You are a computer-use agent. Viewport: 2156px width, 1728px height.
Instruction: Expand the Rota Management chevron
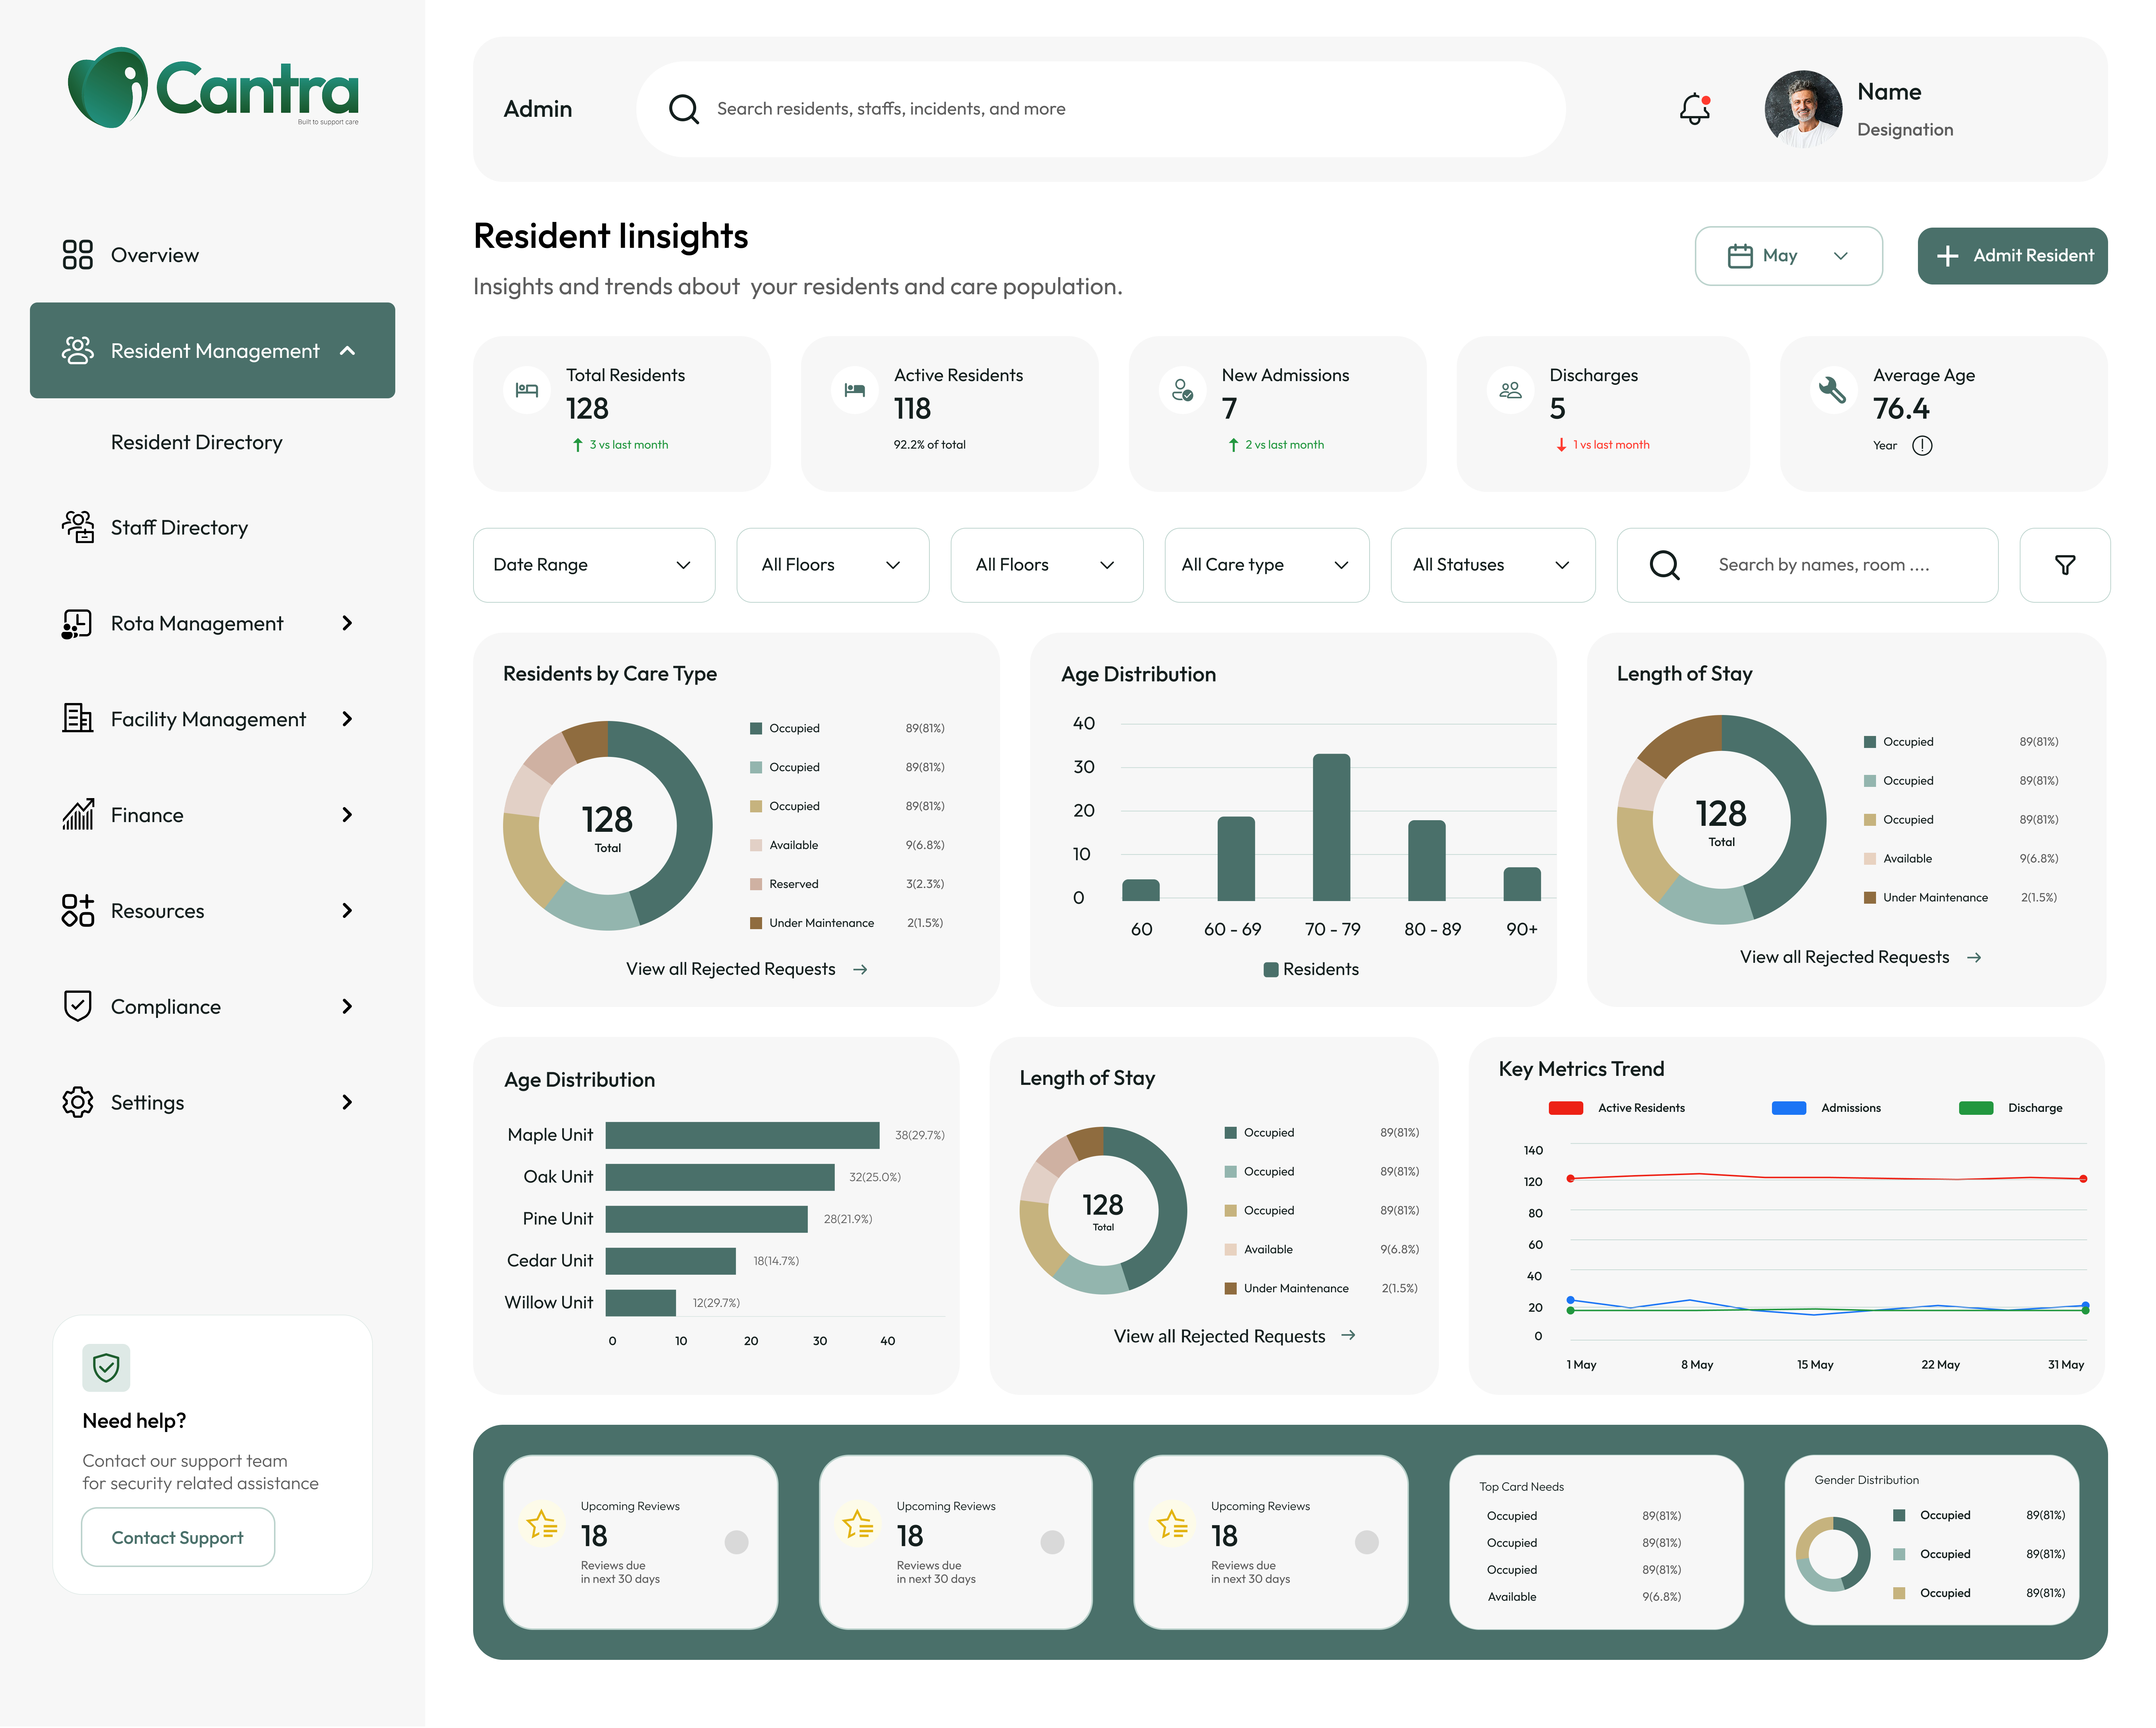click(347, 623)
